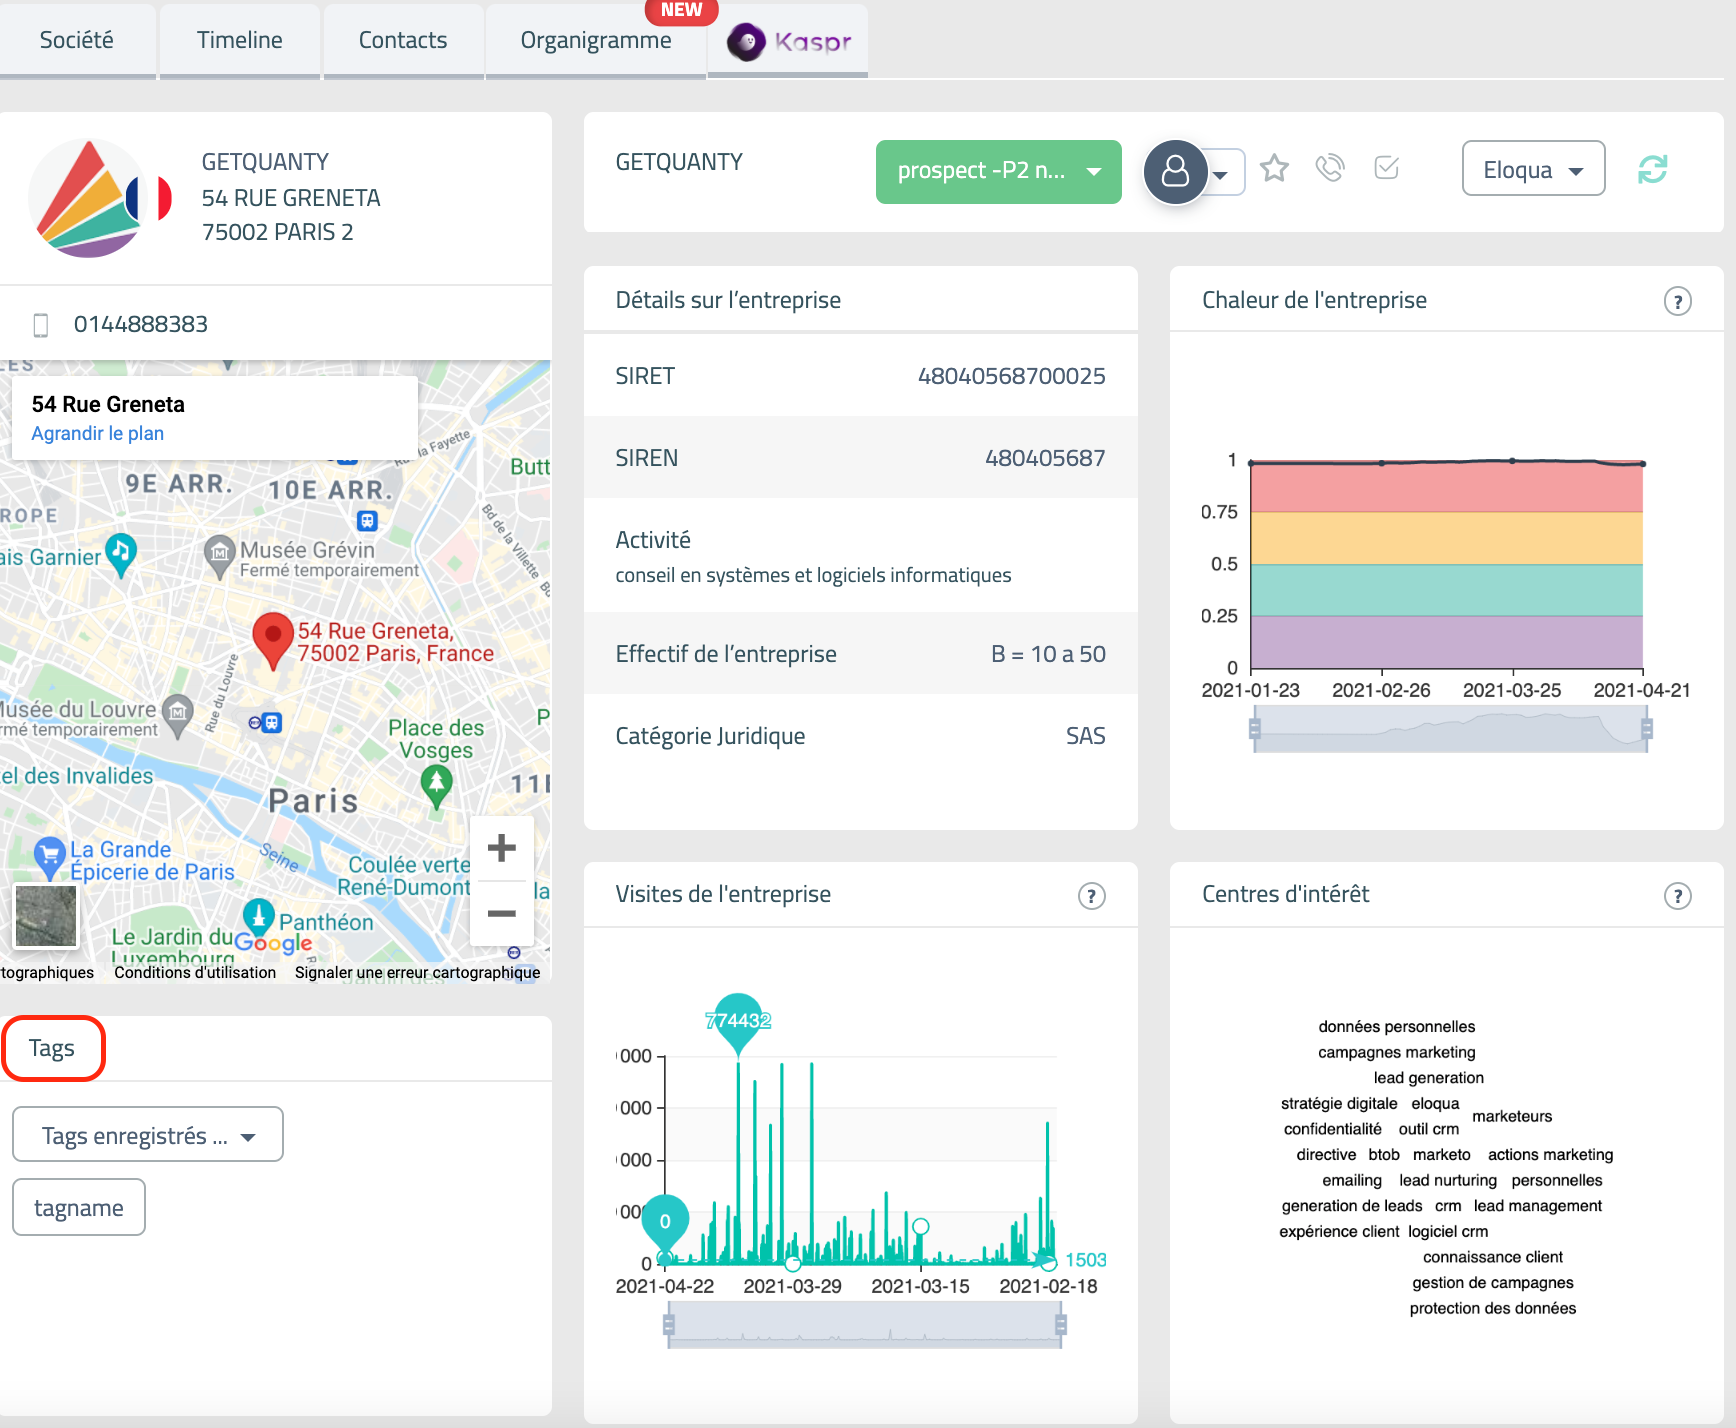The height and width of the screenshot is (1428, 1736).
Task: Click the mobile phone icon
Action: pos(41,324)
